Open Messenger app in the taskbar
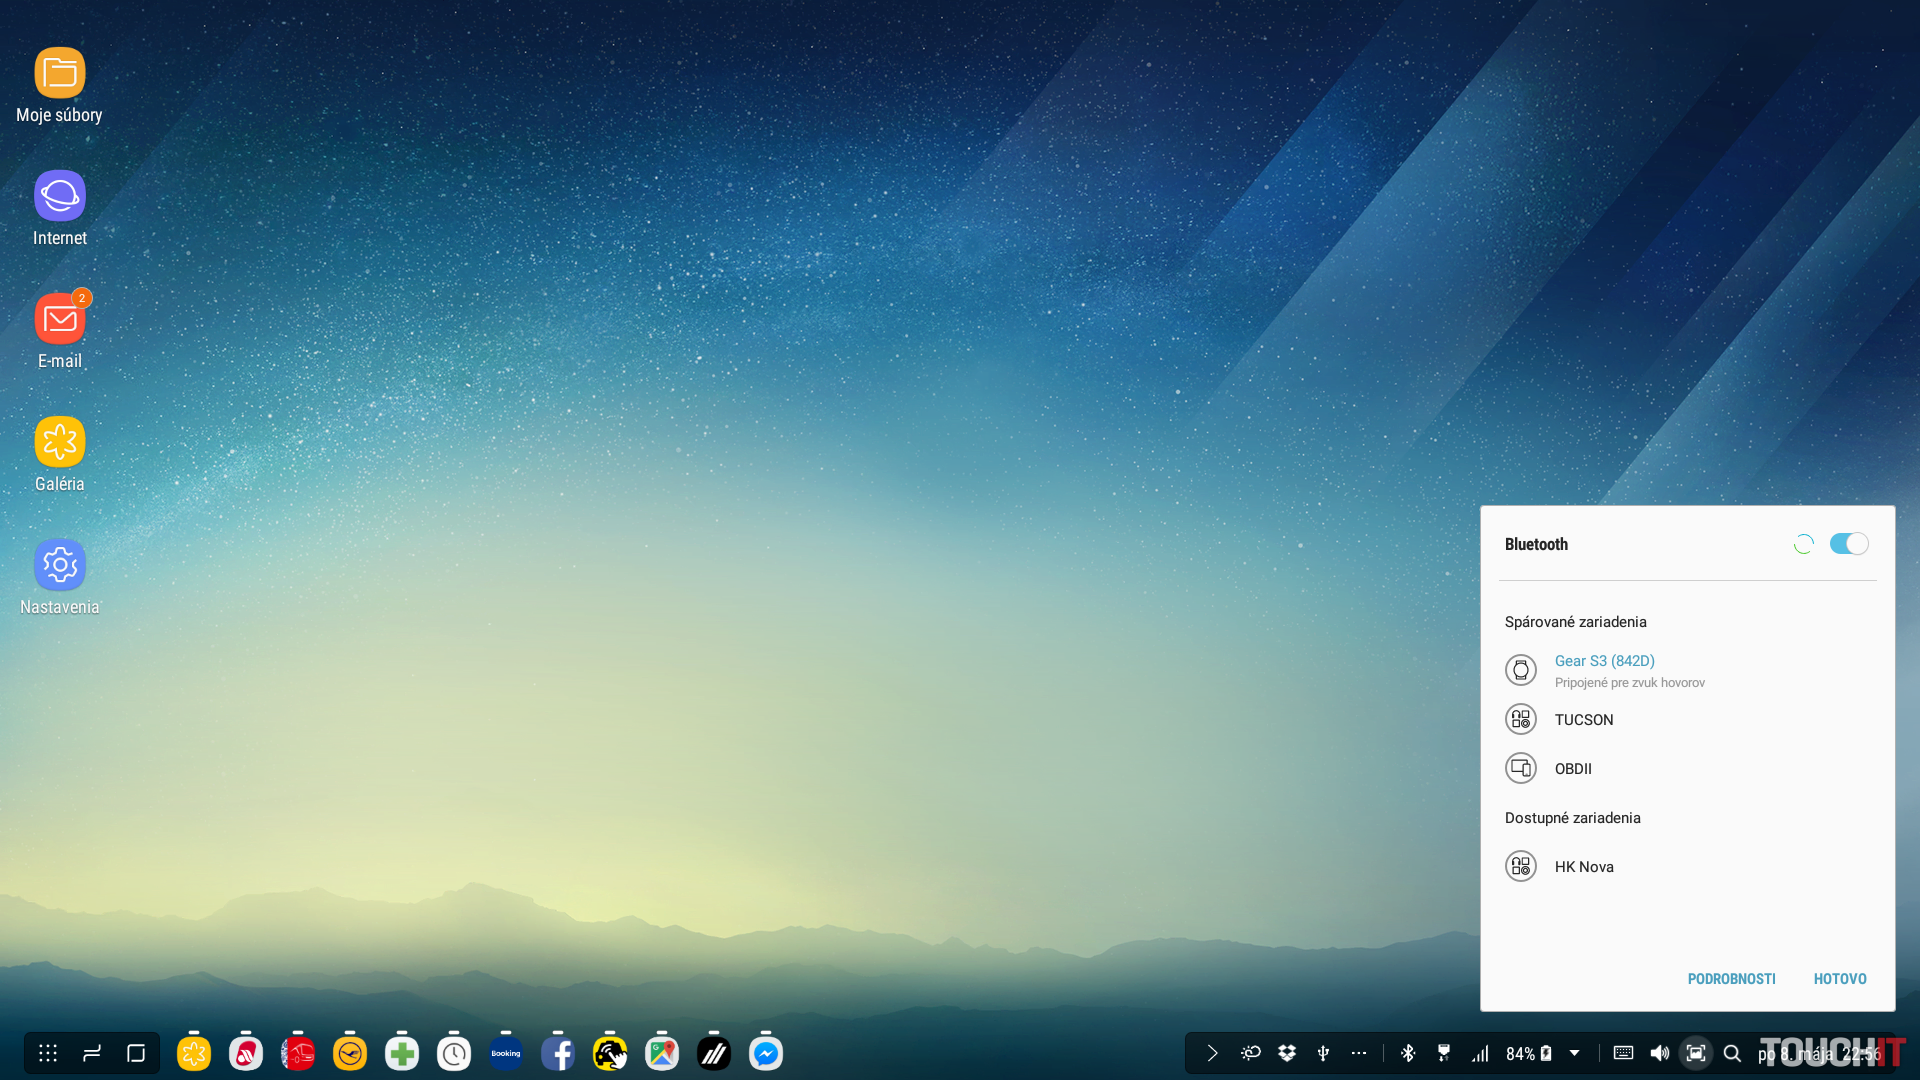Screen dimensions: 1920x1080 point(766,1053)
